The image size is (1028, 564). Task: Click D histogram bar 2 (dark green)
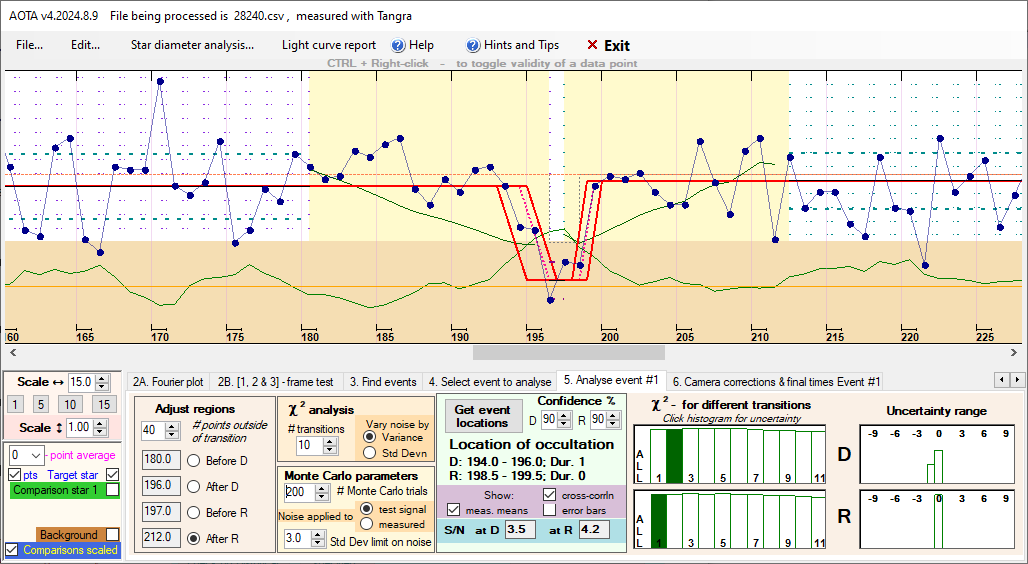(675, 456)
